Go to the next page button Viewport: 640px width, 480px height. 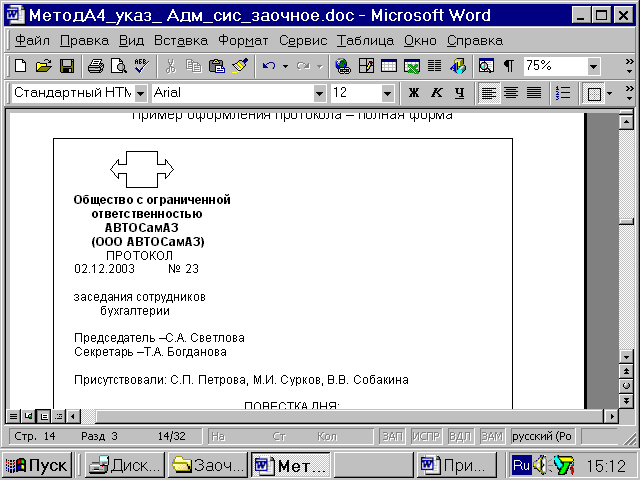(627, 400)
